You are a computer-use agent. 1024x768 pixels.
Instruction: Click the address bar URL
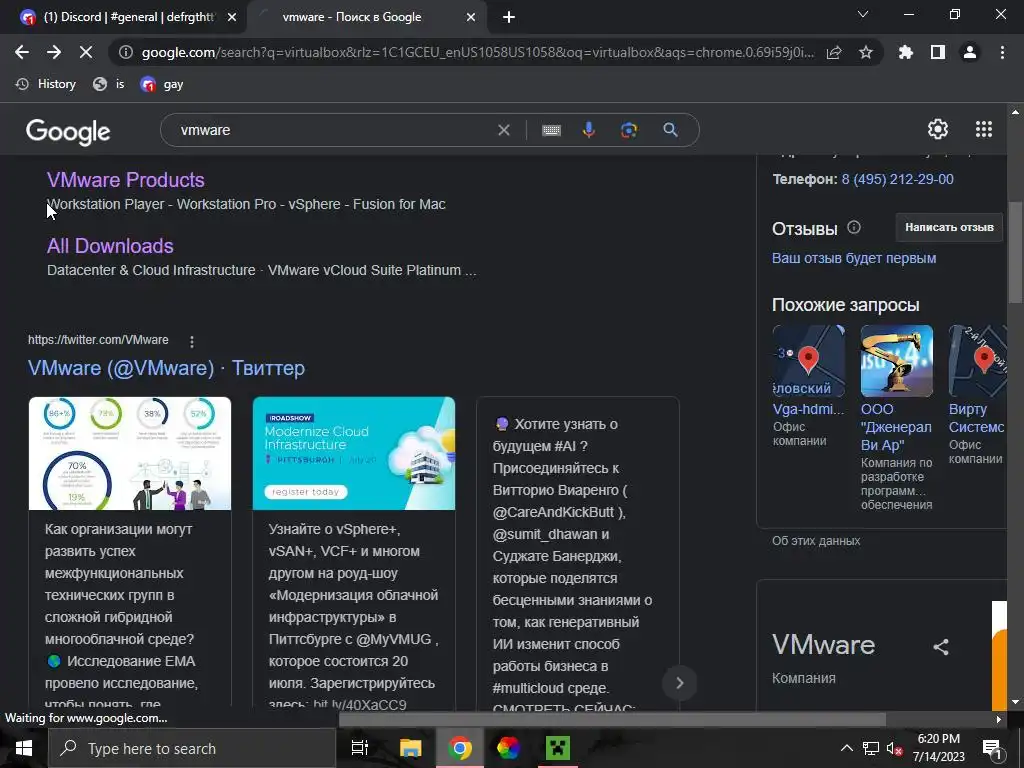click(477, 52)
